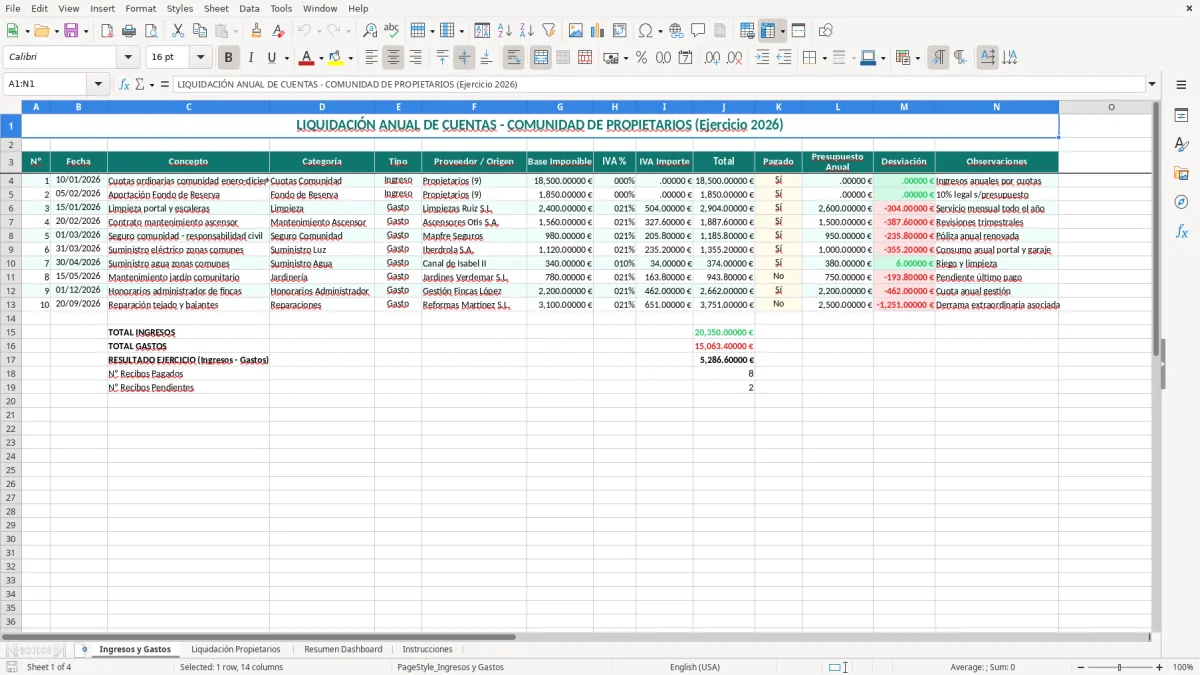Insert Hyperlink globe icon

click(x=676, y=31)
